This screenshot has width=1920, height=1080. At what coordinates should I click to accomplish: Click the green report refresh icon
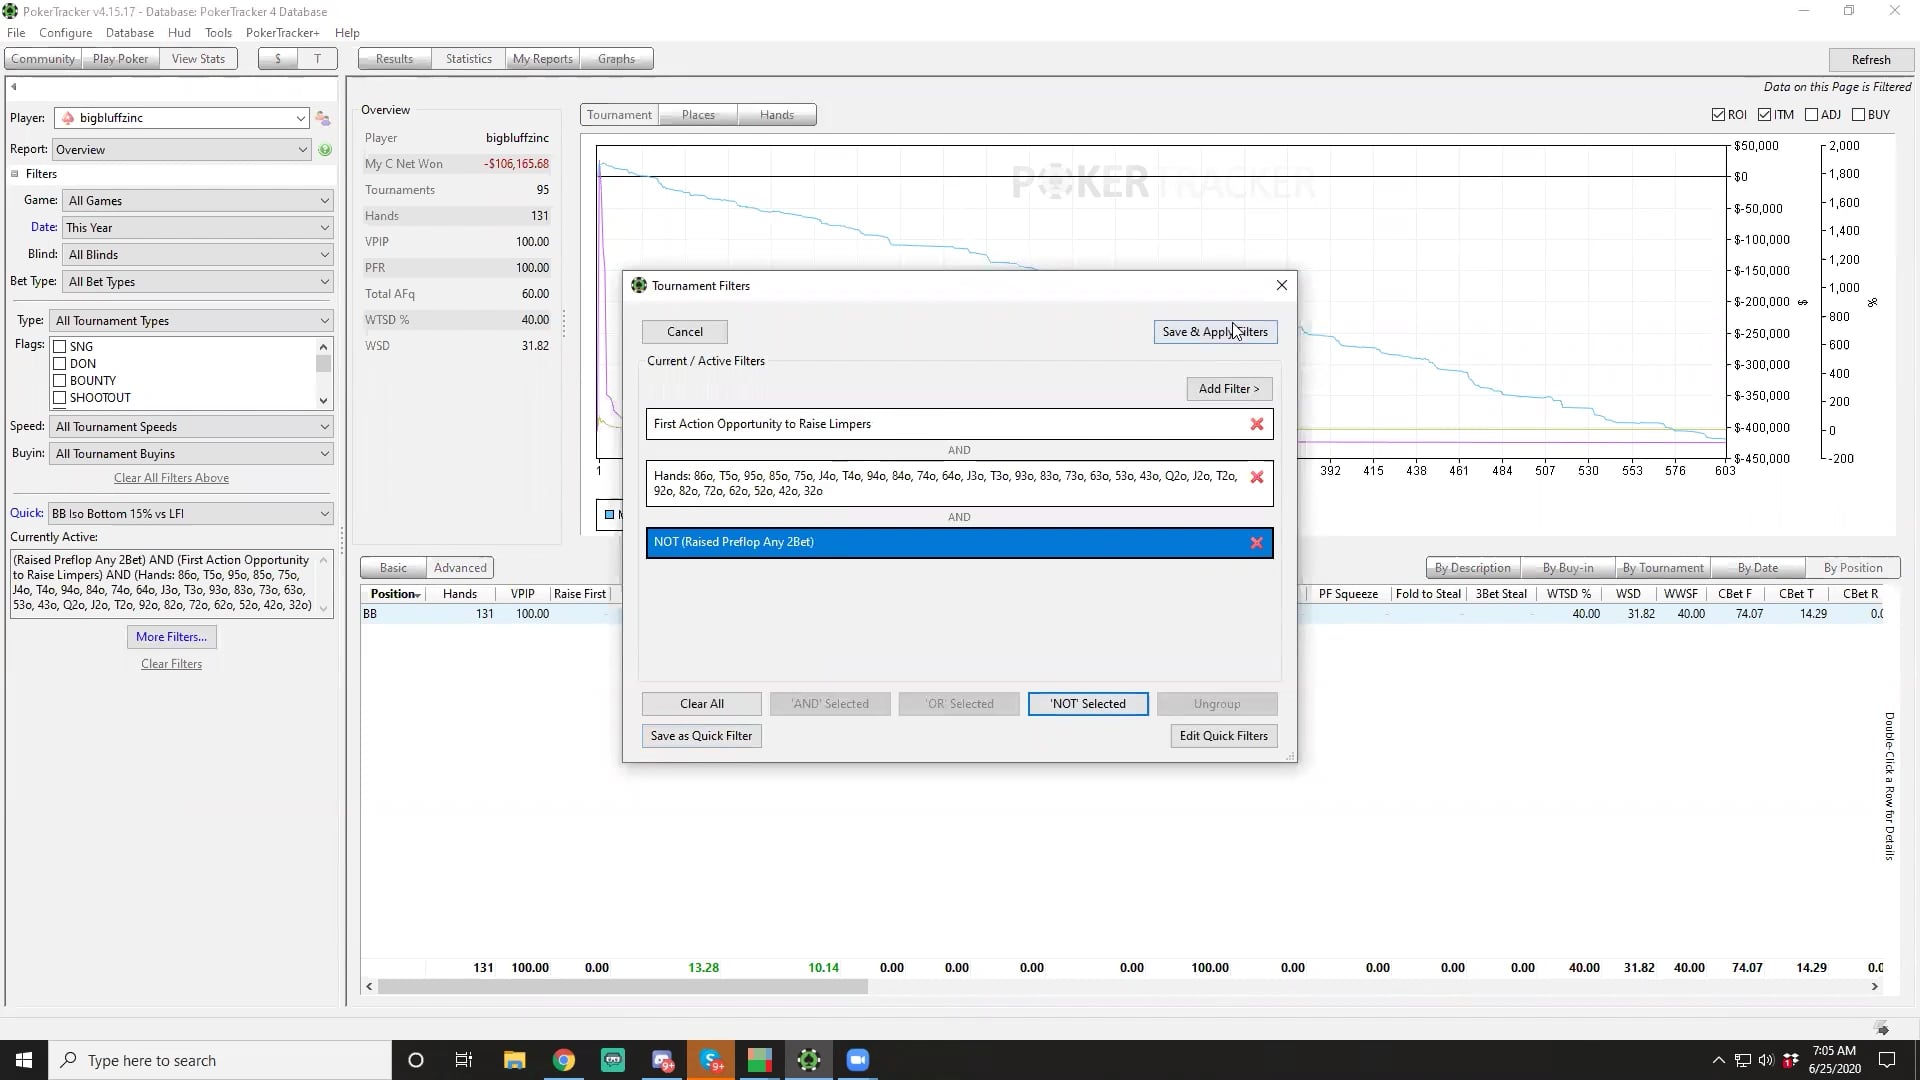(x=325, y=150)
